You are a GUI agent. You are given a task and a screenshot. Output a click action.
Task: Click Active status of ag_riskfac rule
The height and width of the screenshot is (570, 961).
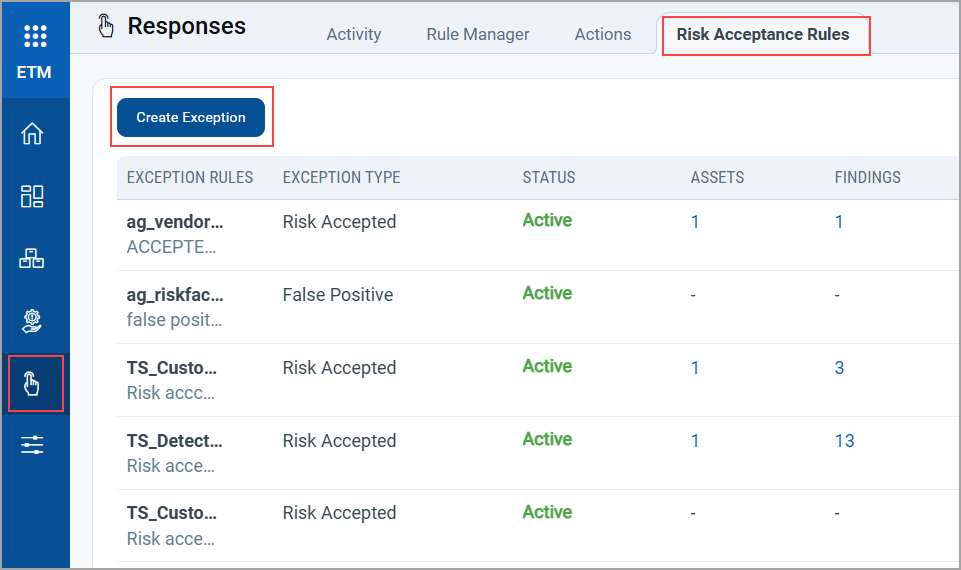[547, 294]
